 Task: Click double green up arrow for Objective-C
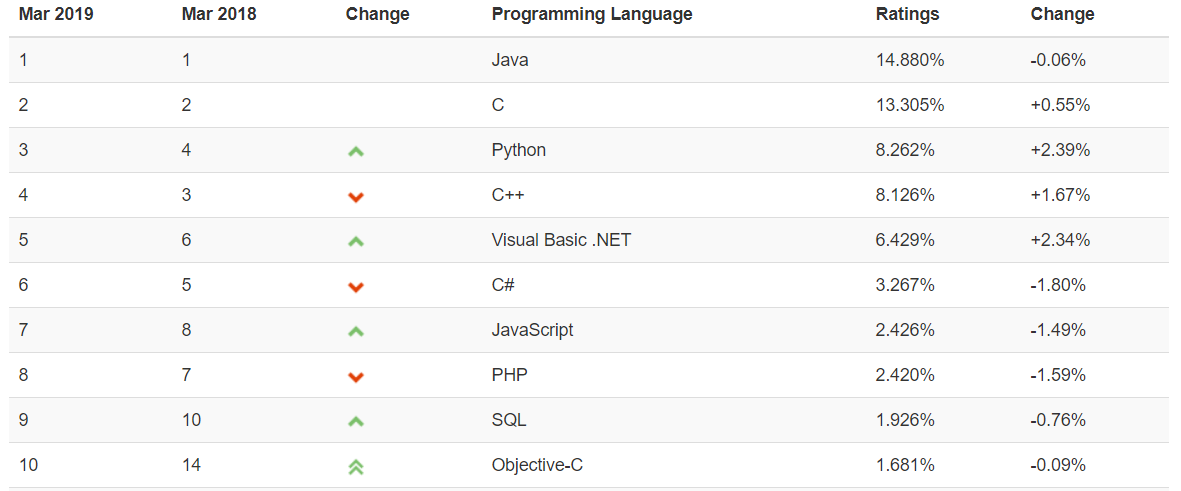tap(356, 466)
